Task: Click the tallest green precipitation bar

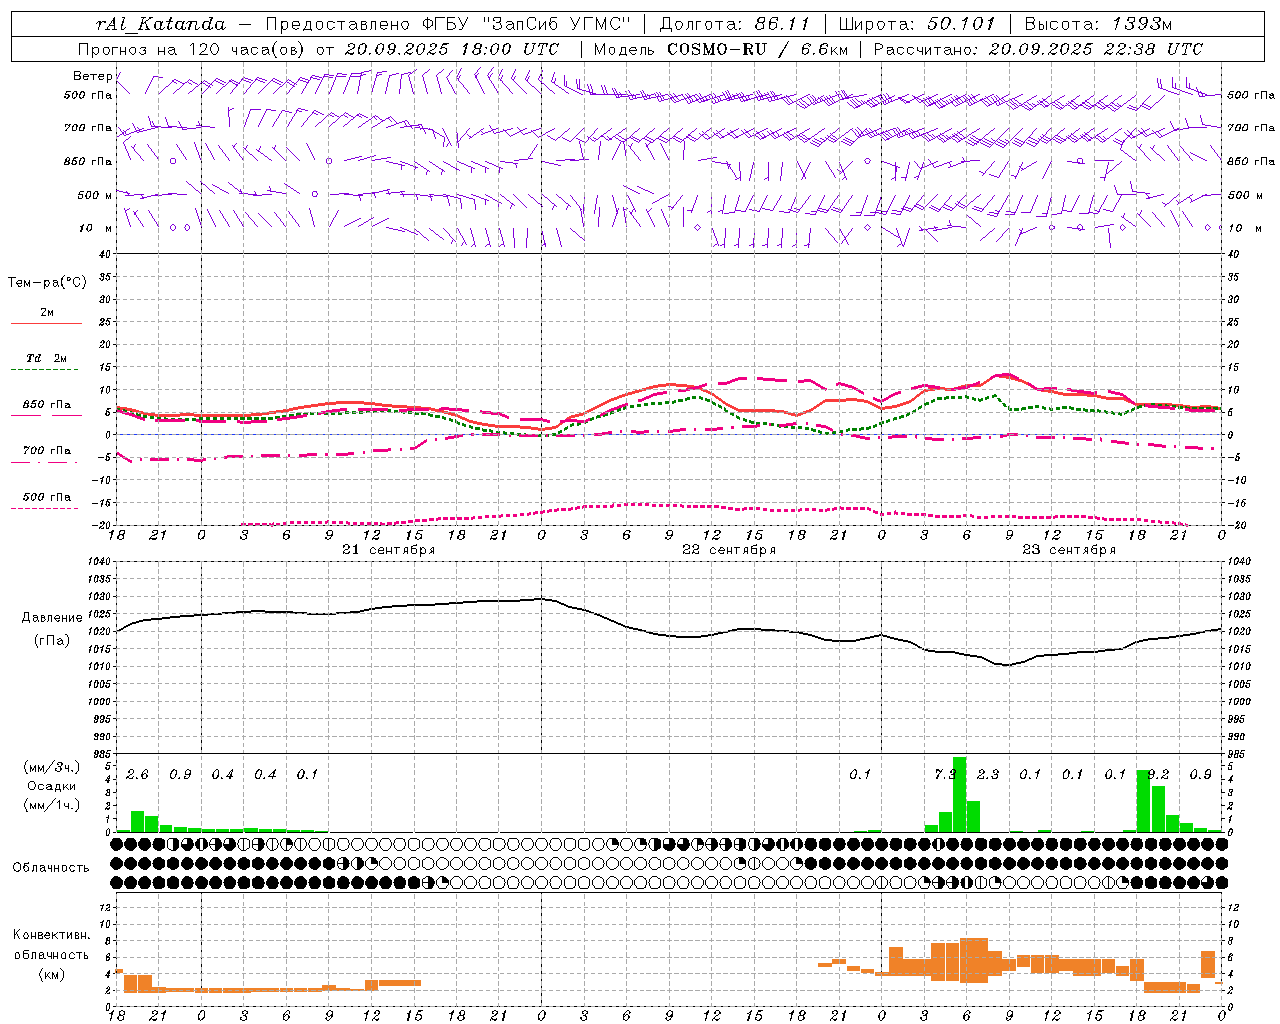Action: pyautogui.click(x=959, y=794)
